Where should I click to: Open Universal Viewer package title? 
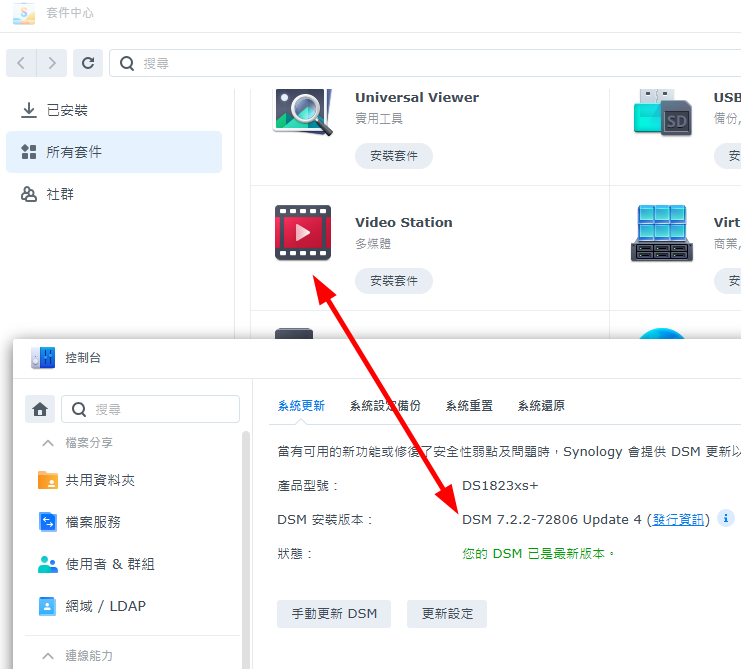point(417,97)
